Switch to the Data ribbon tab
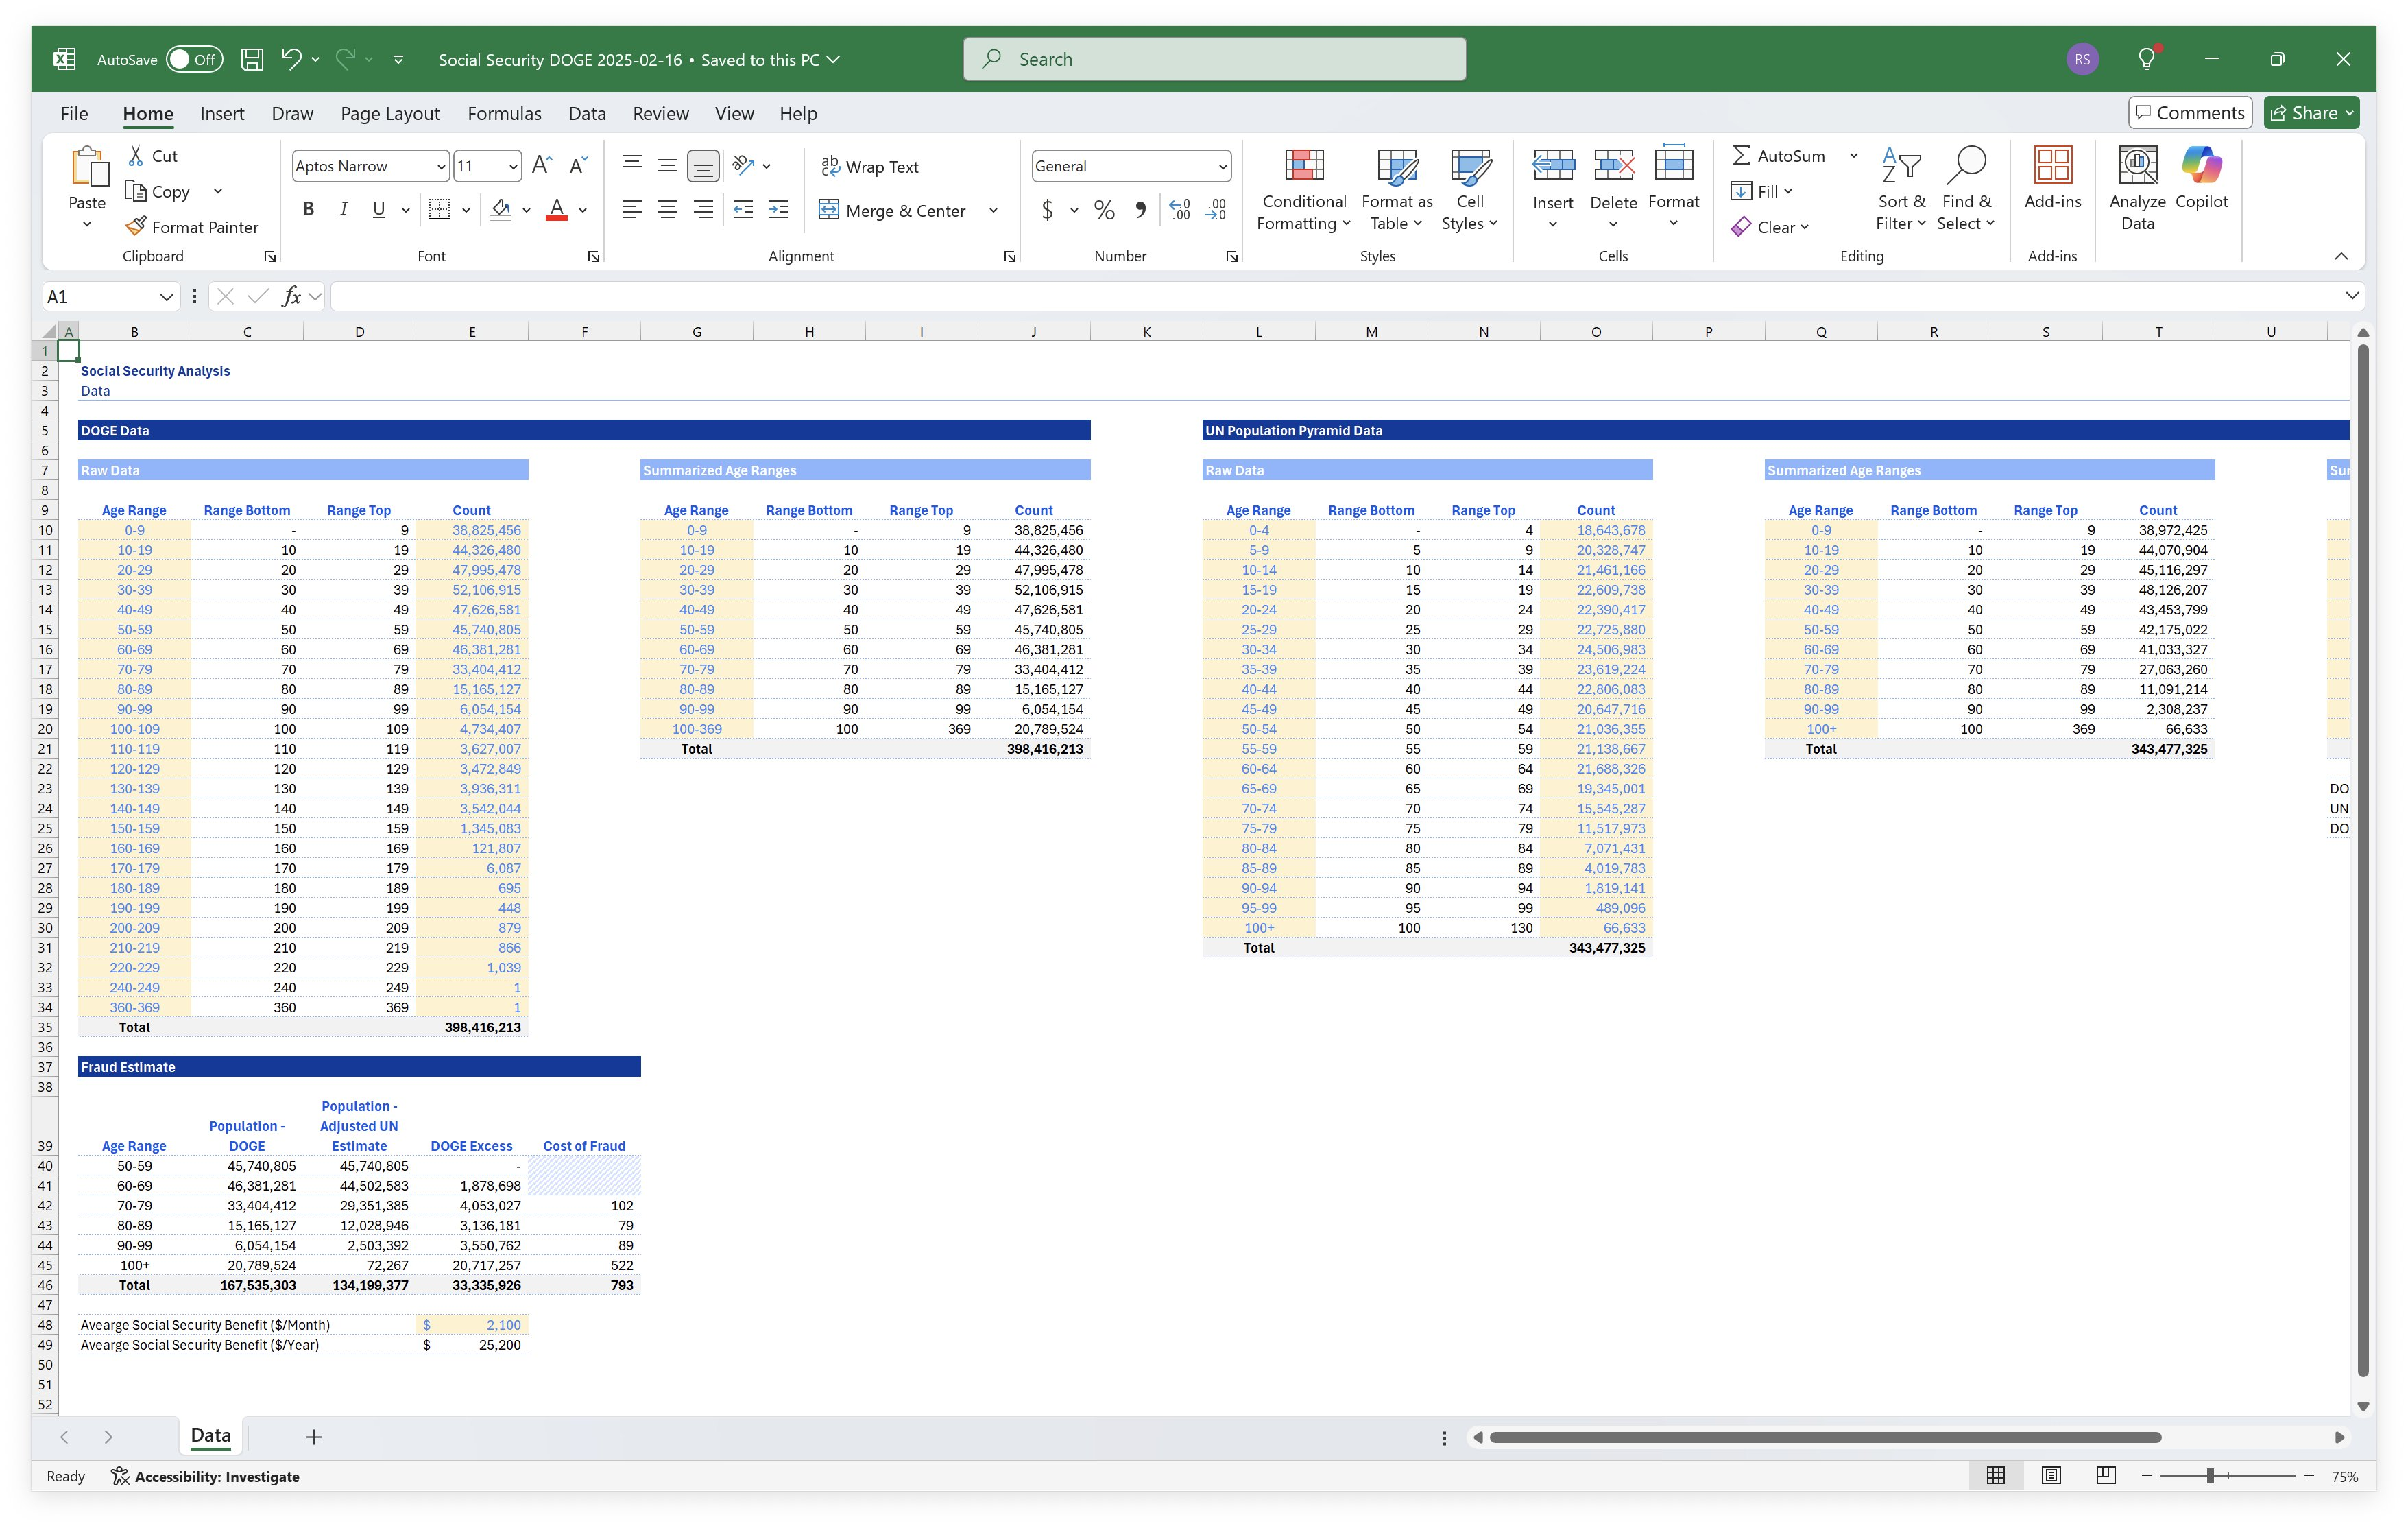2408x1528 pixels. [x=587, y=114]
